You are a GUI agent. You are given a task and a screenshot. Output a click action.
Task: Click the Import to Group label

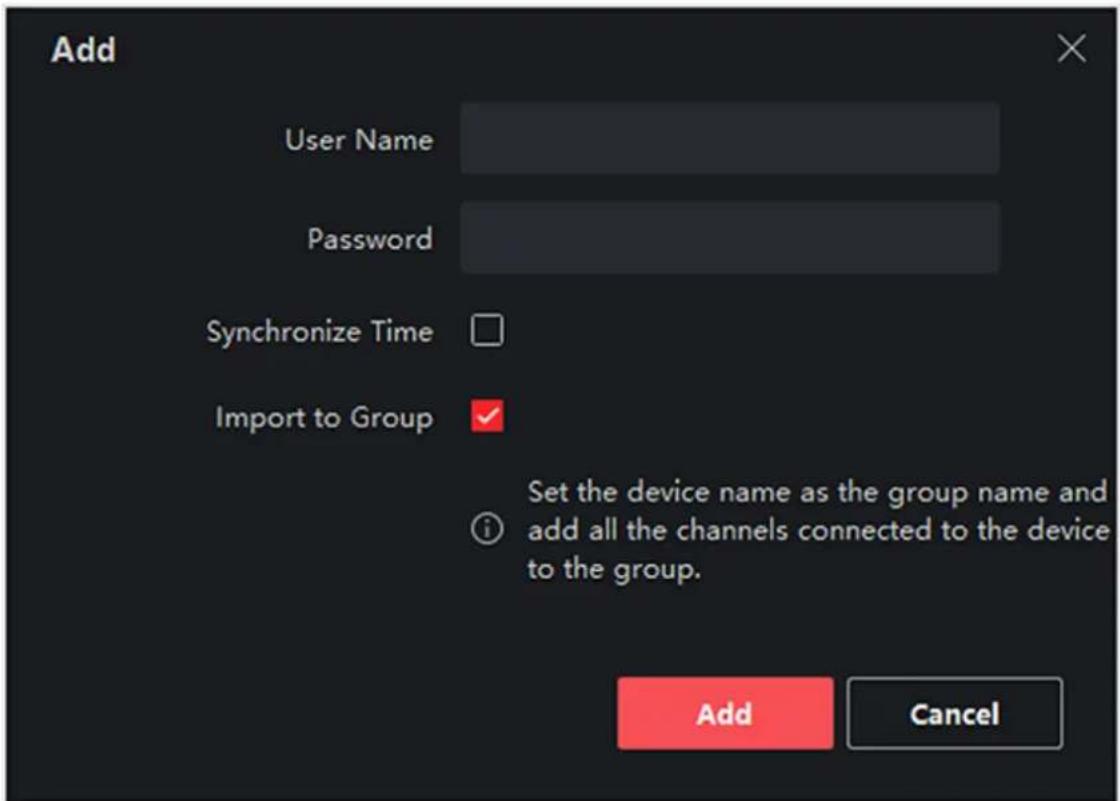tap(324, 417)
